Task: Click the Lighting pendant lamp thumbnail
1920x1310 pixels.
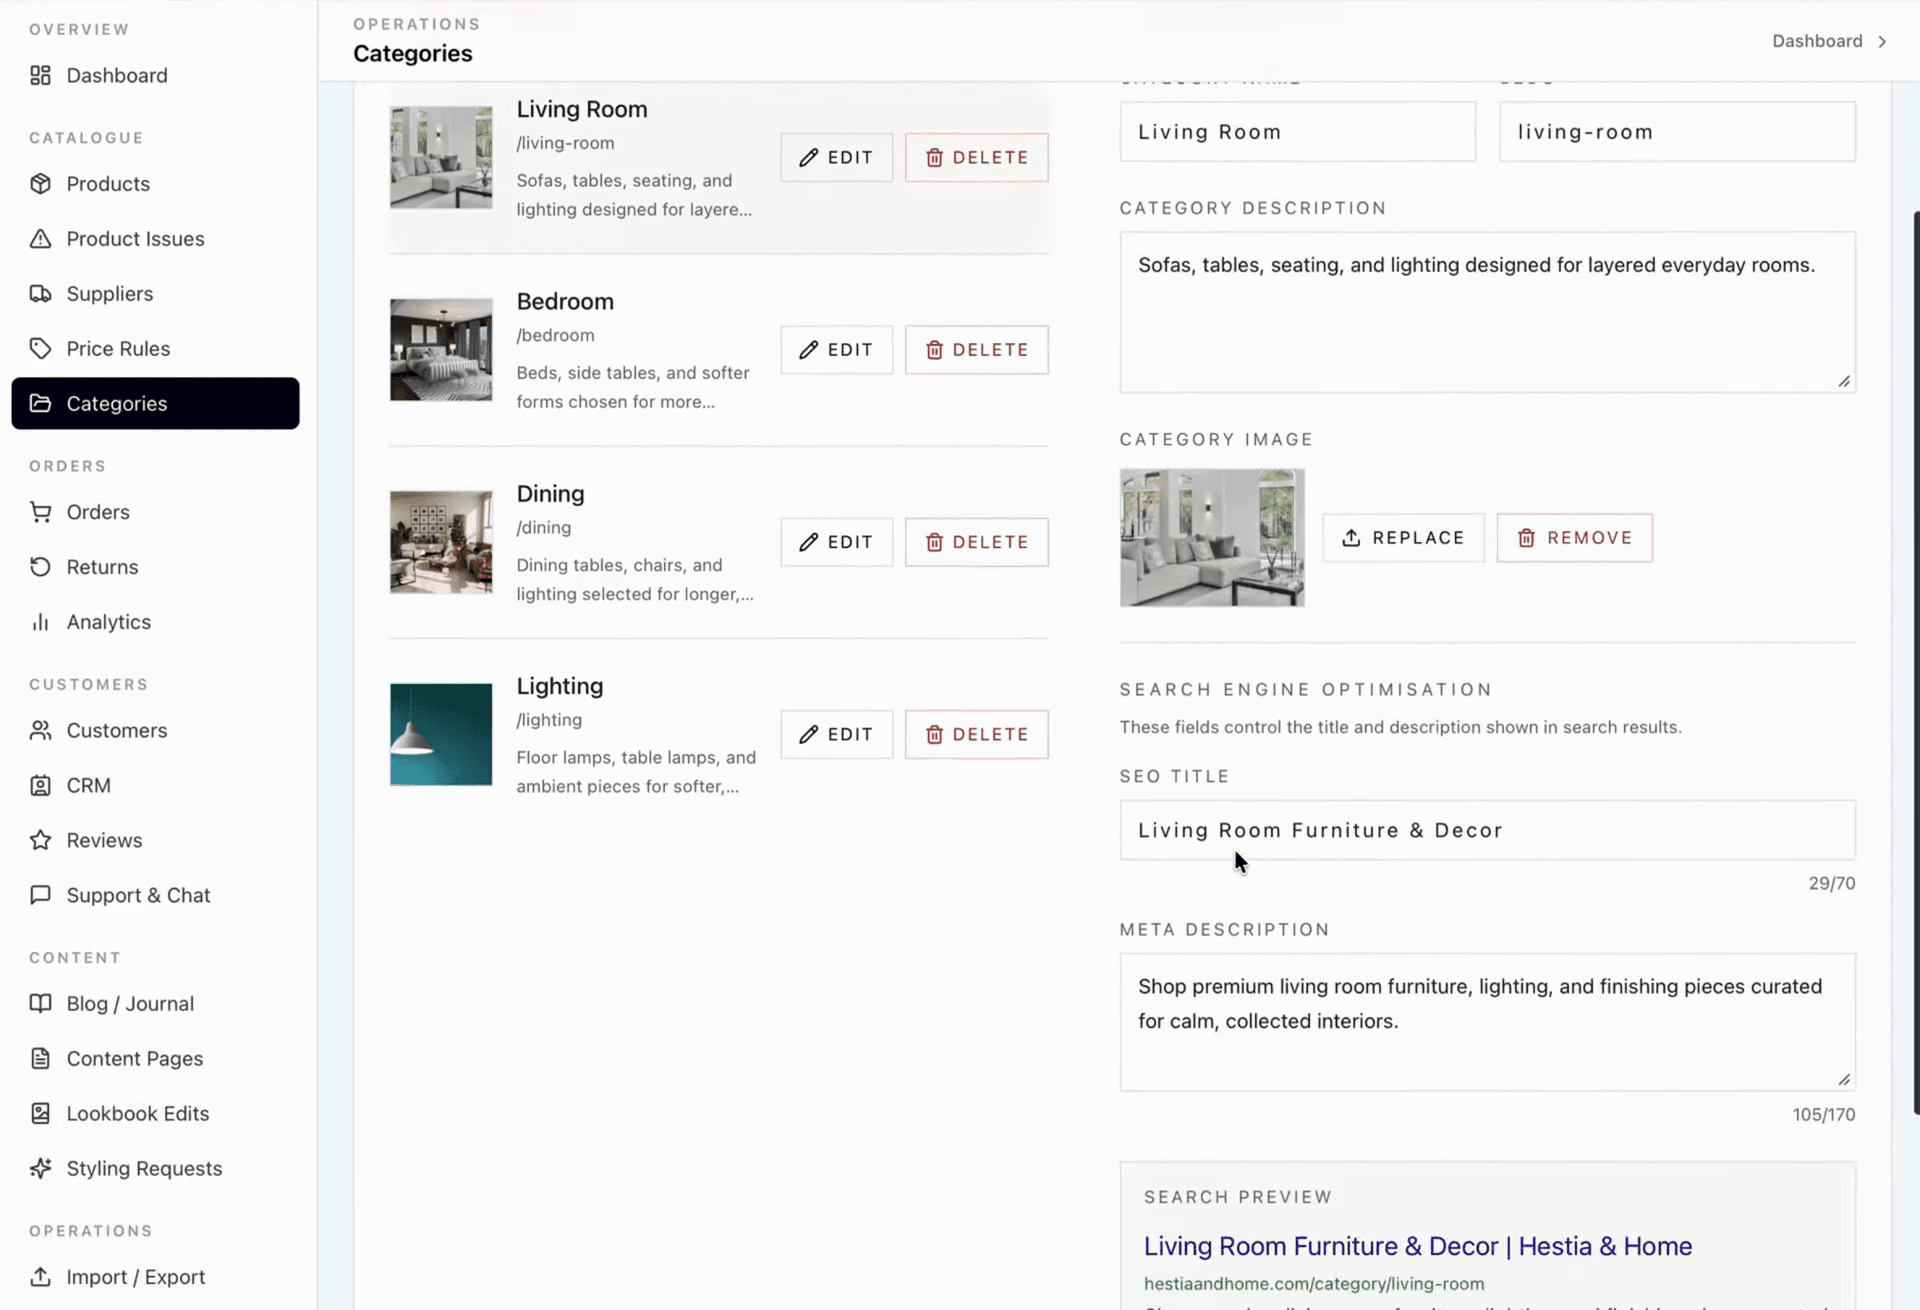Action: pos(441,735)
